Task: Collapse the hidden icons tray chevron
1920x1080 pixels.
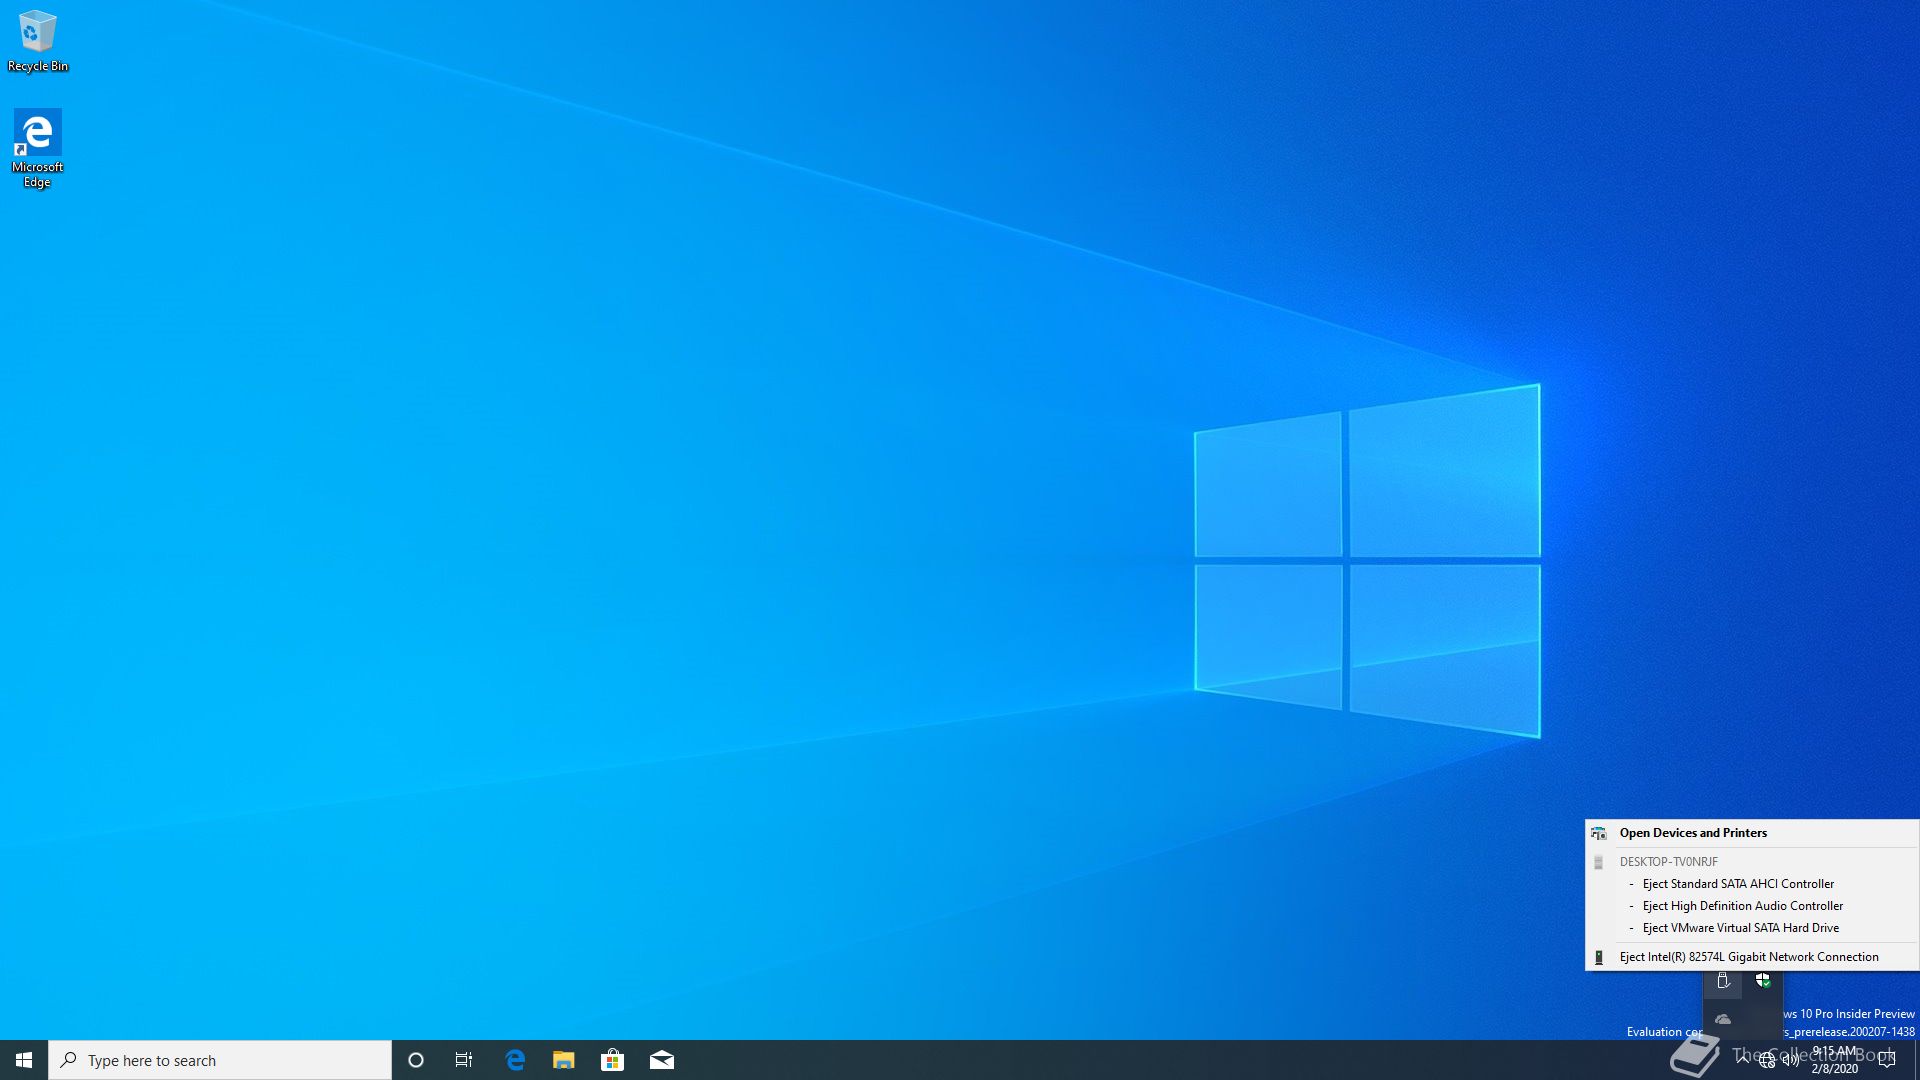Action: pyautogui.click(x=1743, y=1060)
